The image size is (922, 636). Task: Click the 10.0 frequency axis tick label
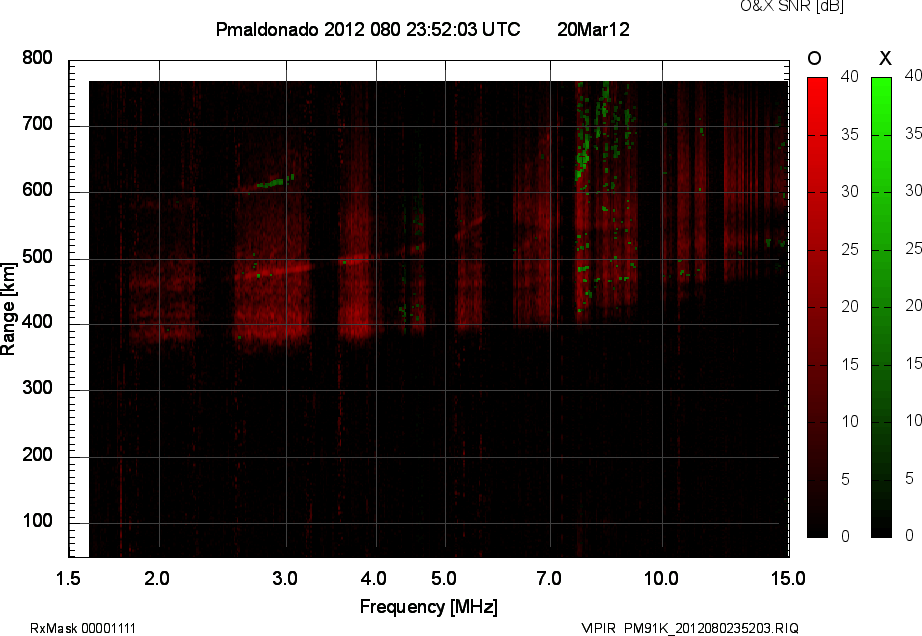pyautogui.click(x=661, y=578)
